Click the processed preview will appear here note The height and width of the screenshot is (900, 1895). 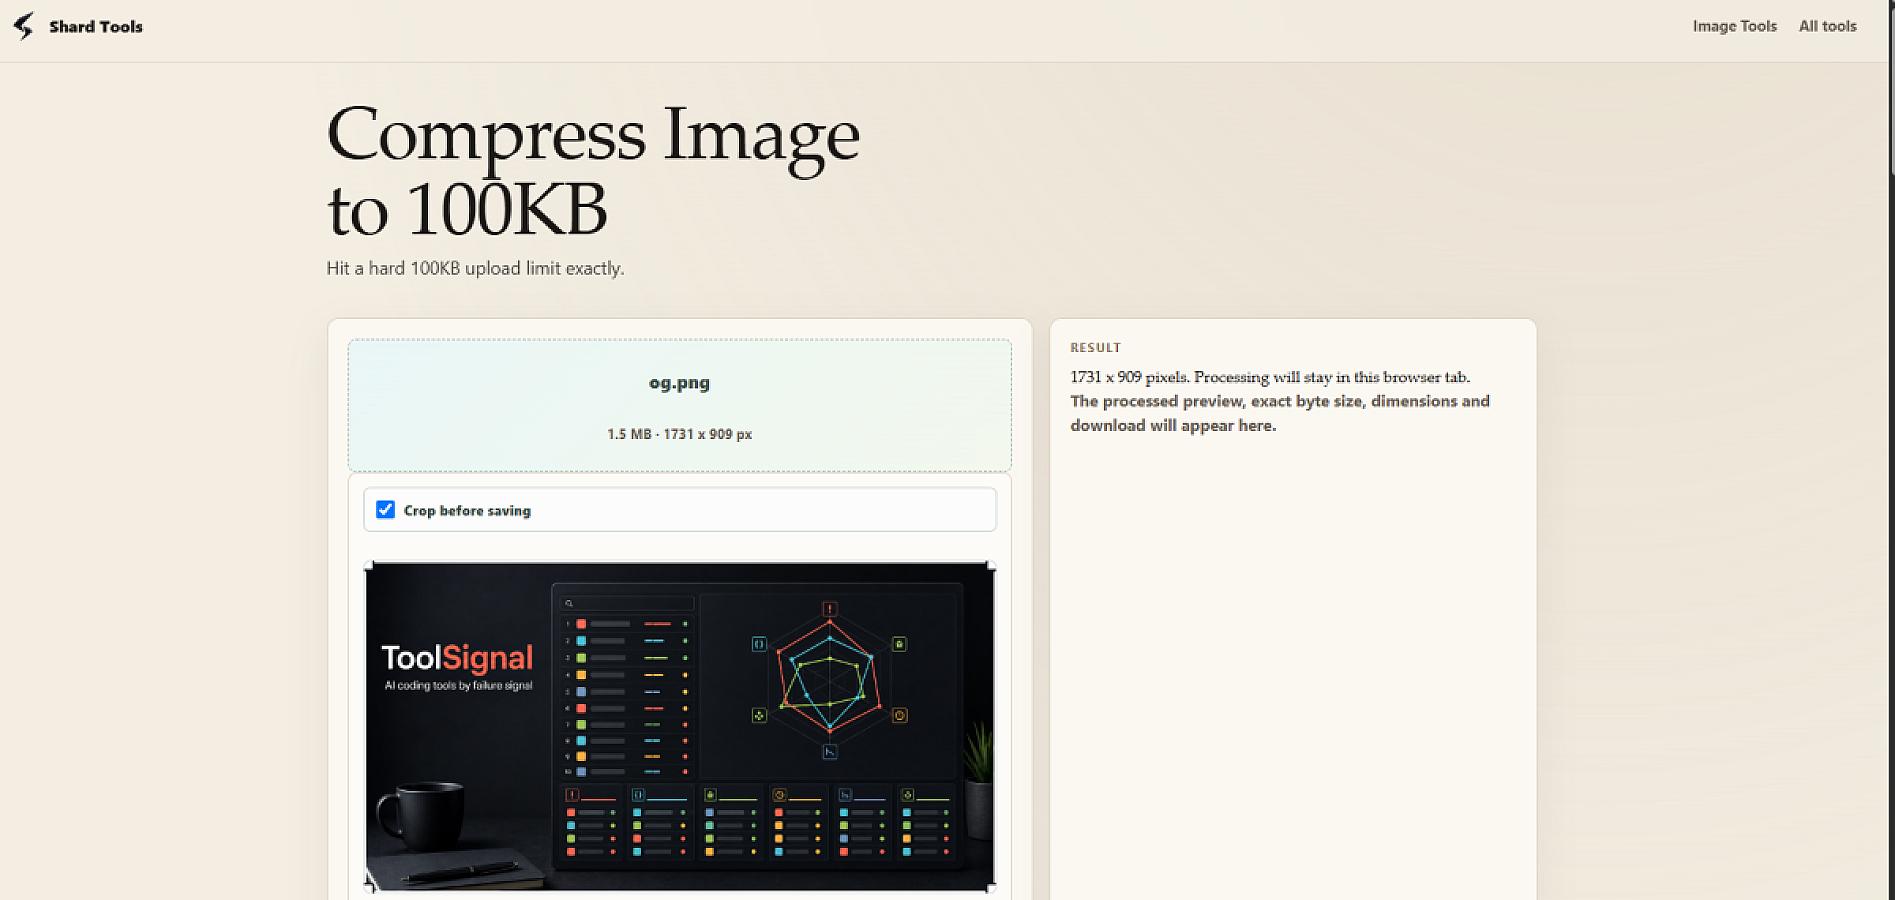pyautogui.click(x=1280, y=413)
